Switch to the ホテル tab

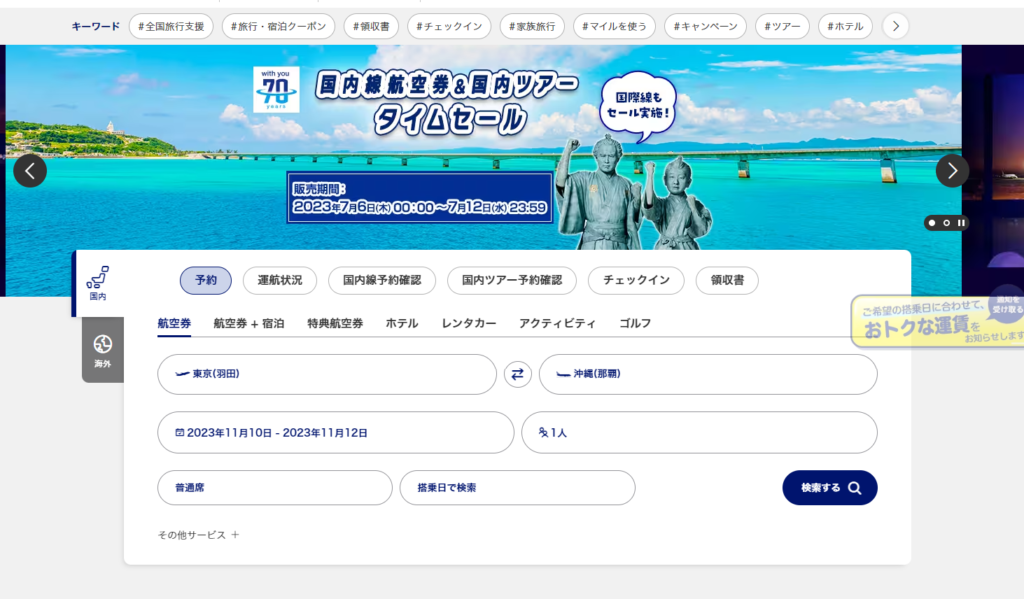pos(402,323)
